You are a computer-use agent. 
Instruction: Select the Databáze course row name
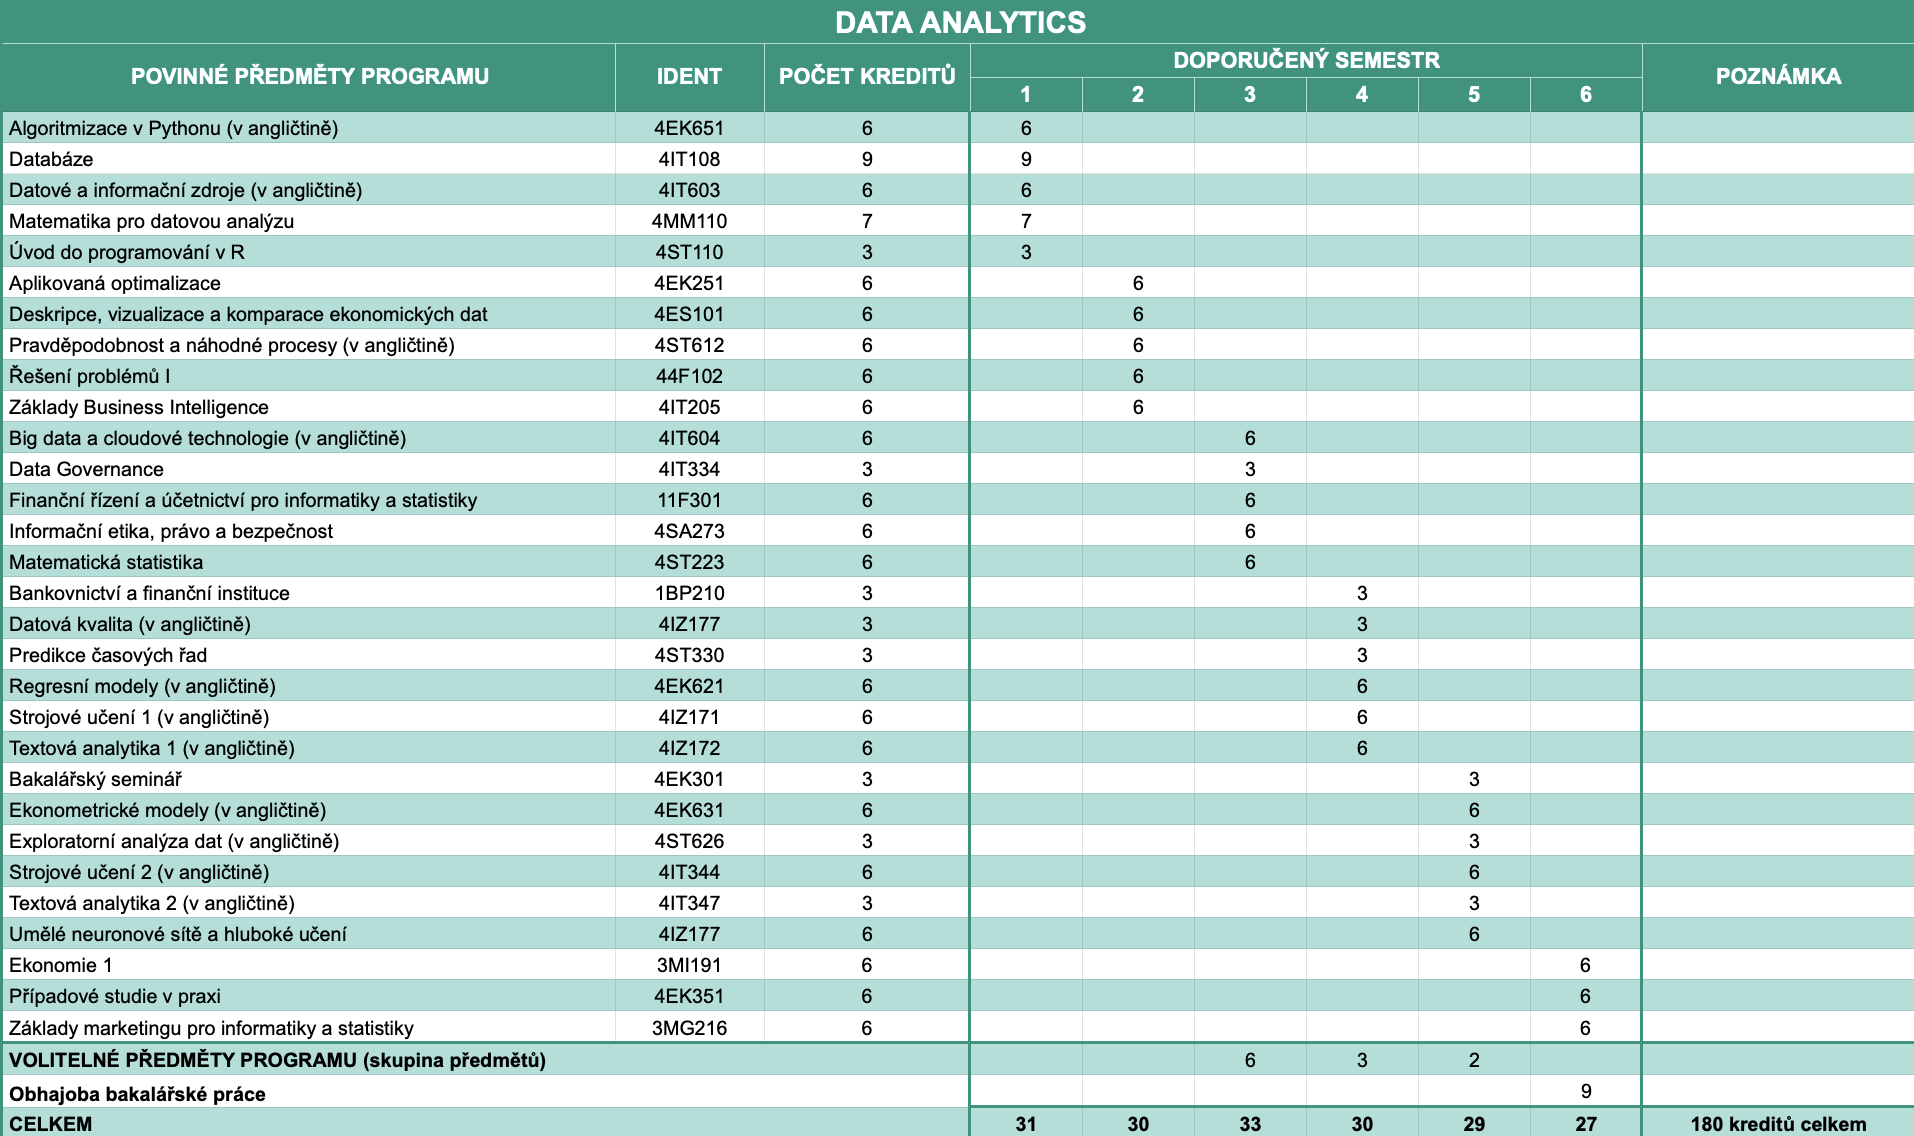tap(51, 159)
